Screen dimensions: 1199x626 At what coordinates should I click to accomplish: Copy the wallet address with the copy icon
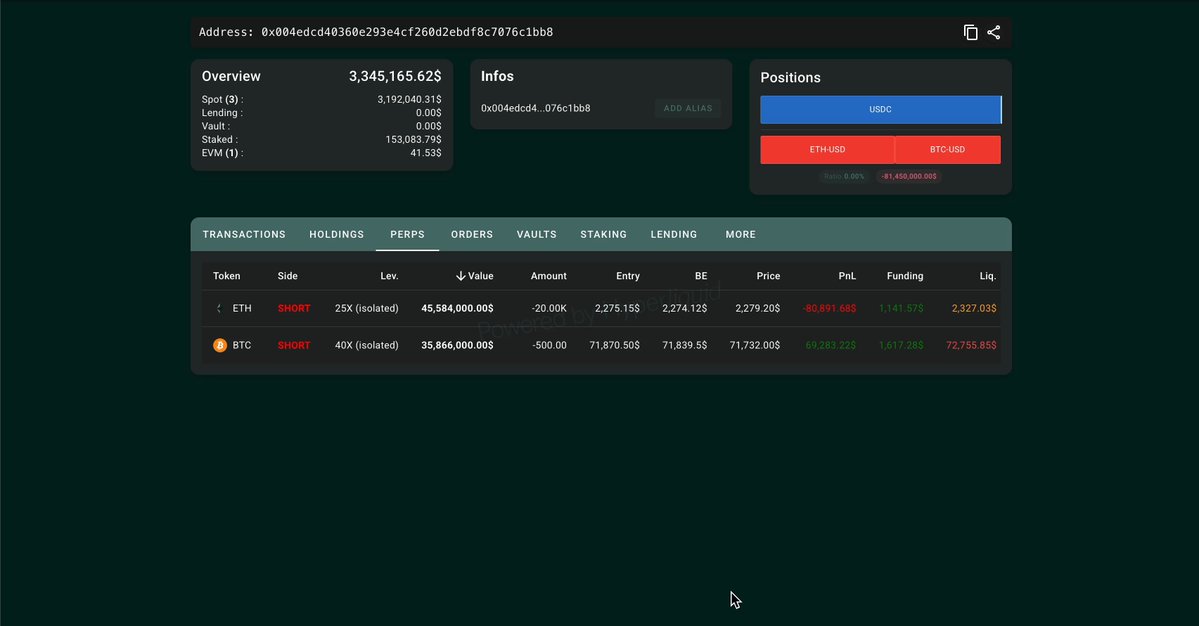(x=970, y=32)
